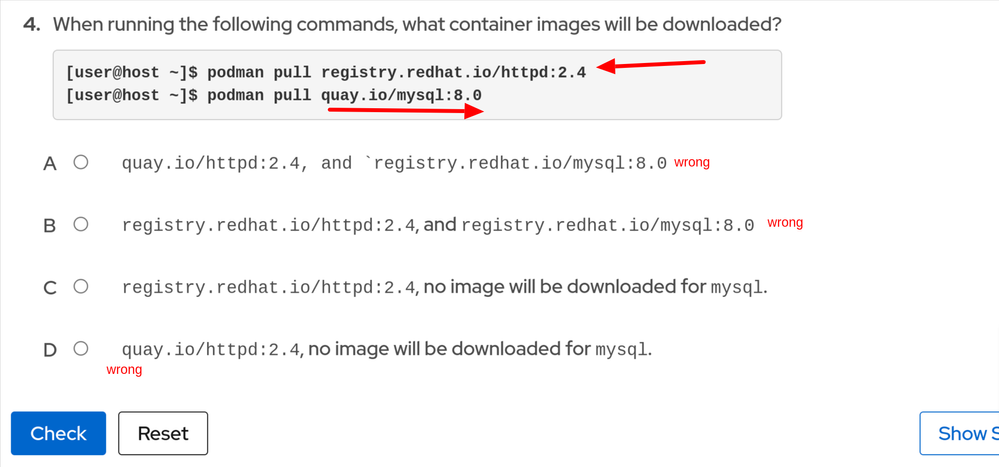Click the podman pull registry.redhat.io/httpd:2.4 command line
This screenshot has width=999, height=467.
pos(326,72)
